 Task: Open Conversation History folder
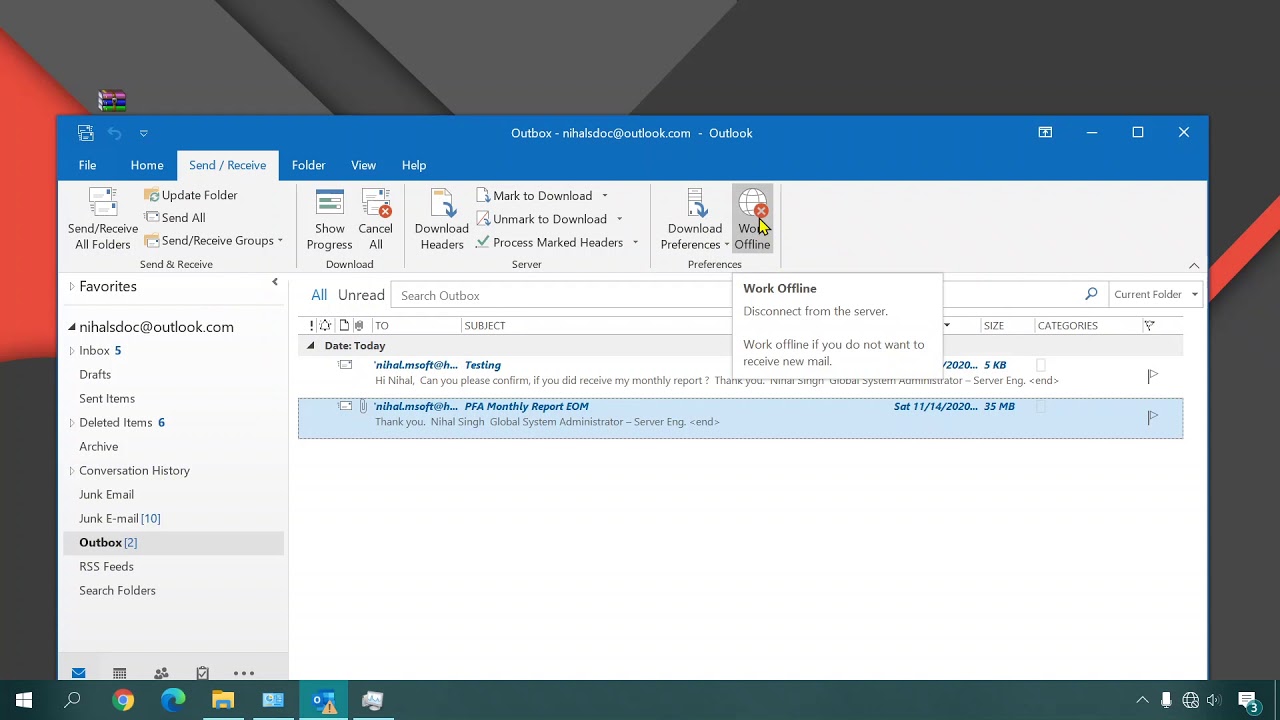tap(134, 470)
